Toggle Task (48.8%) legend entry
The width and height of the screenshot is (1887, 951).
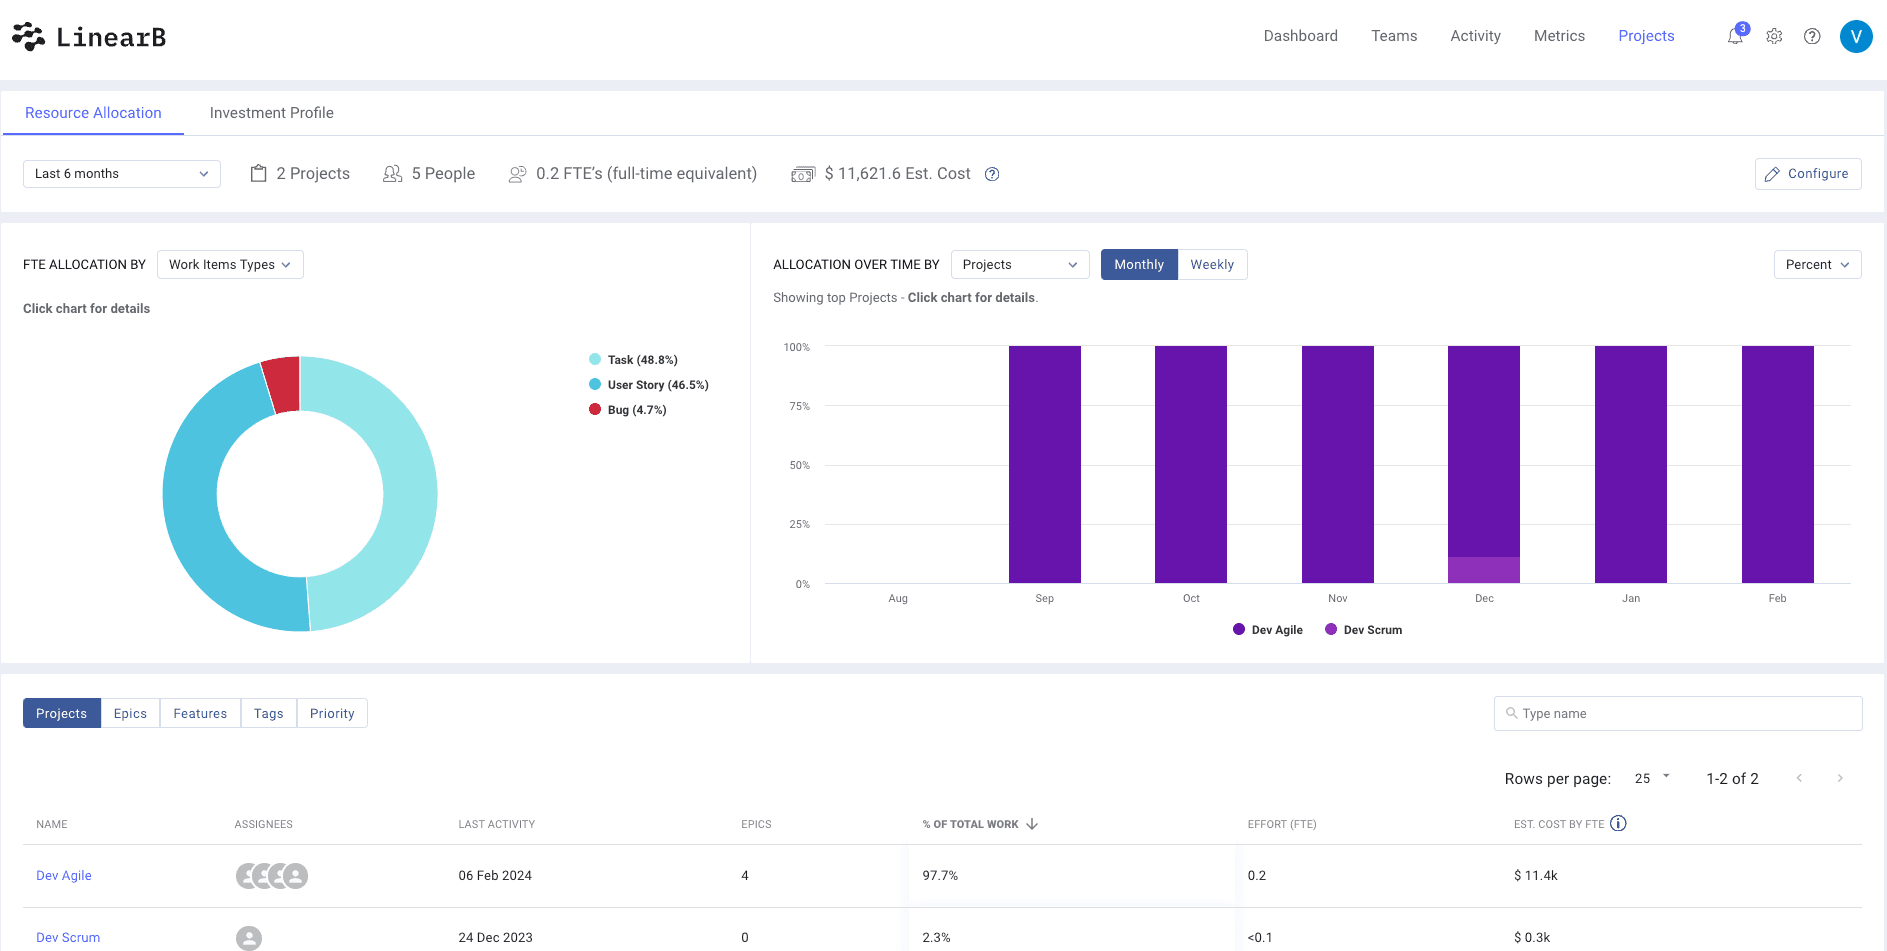[633, 360]
